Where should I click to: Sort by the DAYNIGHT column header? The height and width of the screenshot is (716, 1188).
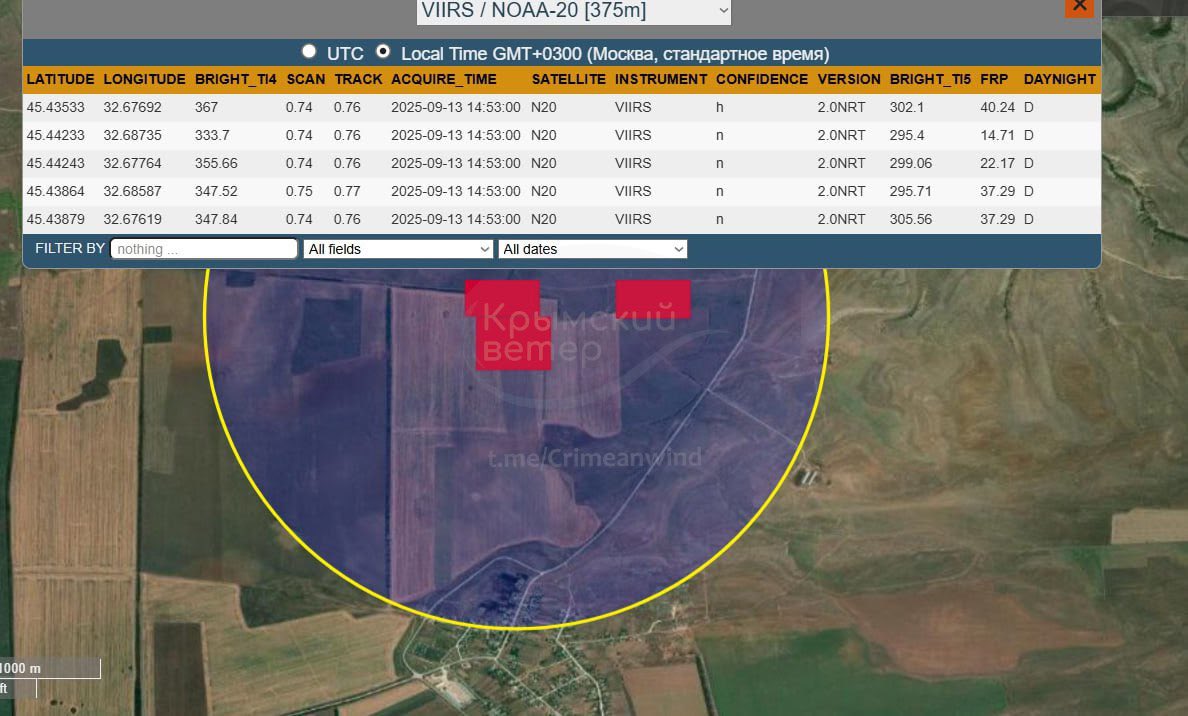1059,79
